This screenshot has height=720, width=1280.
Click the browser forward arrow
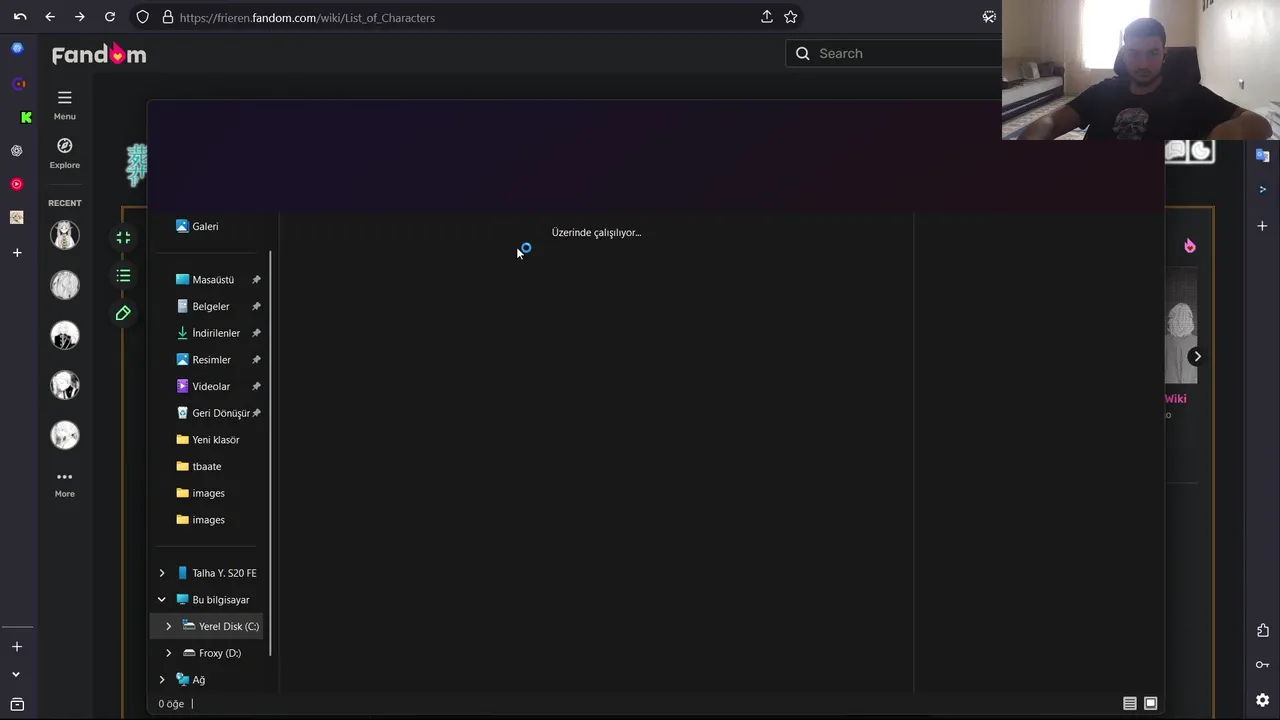[80, 17]
